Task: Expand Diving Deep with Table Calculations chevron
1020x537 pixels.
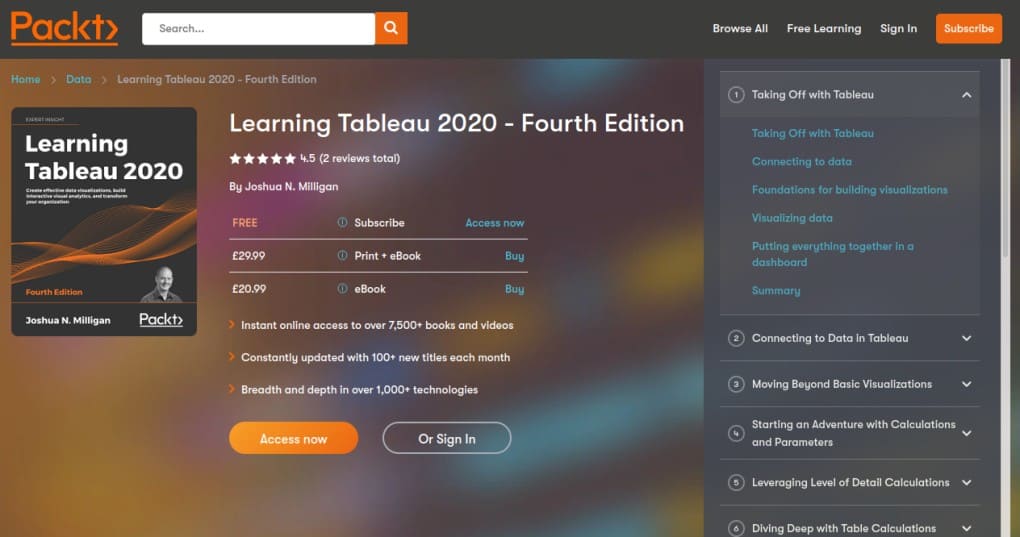Action: pos(967,529)
